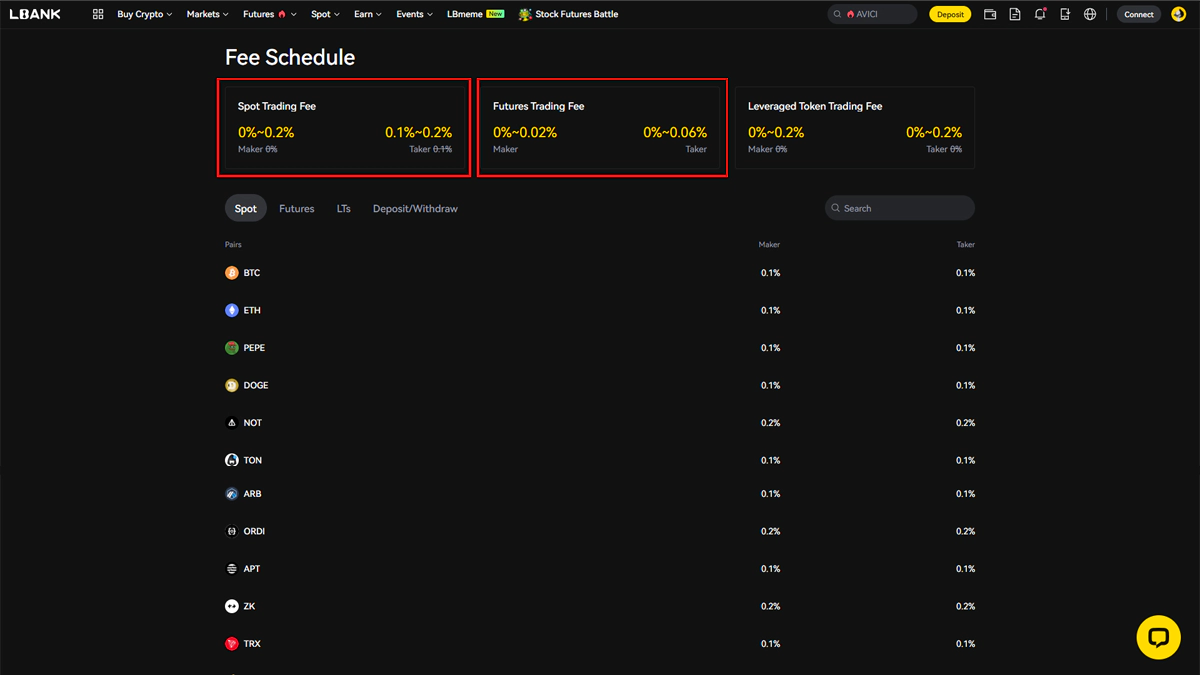Expand the Earn dropdown menu
1200x675 pixels.
pos(367,14)
